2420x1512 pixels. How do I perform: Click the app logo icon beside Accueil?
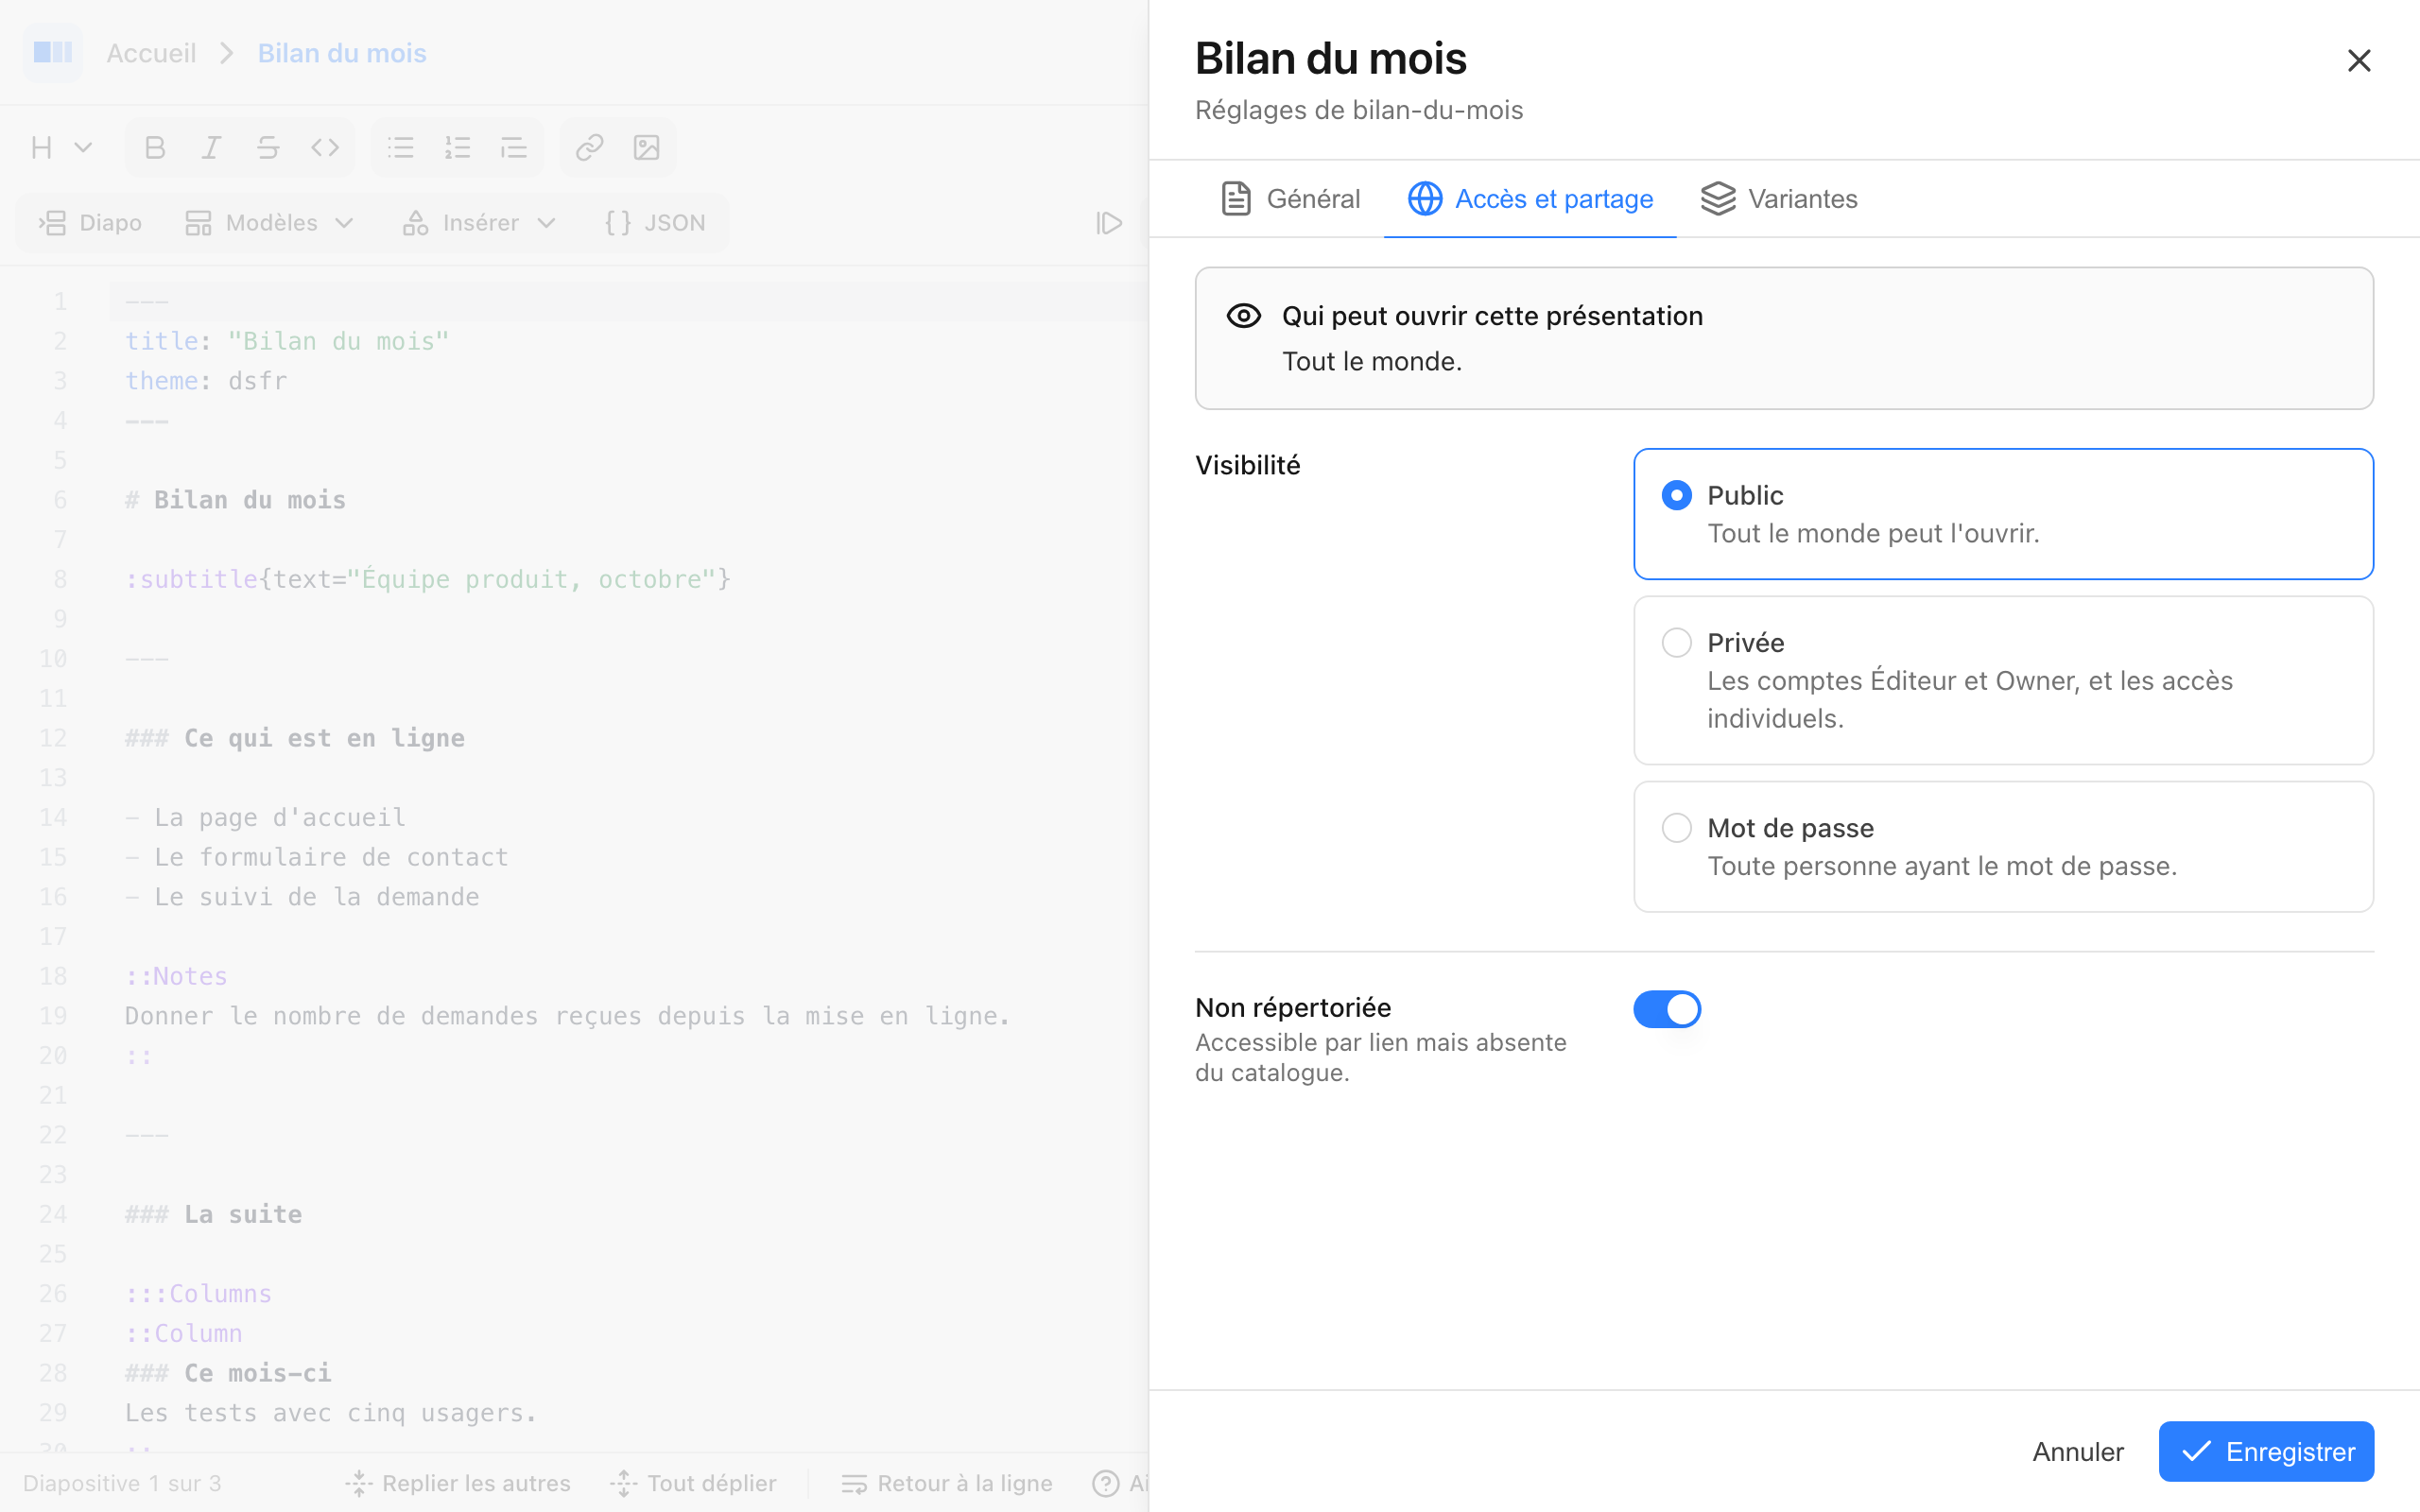(x=53, y=53)
